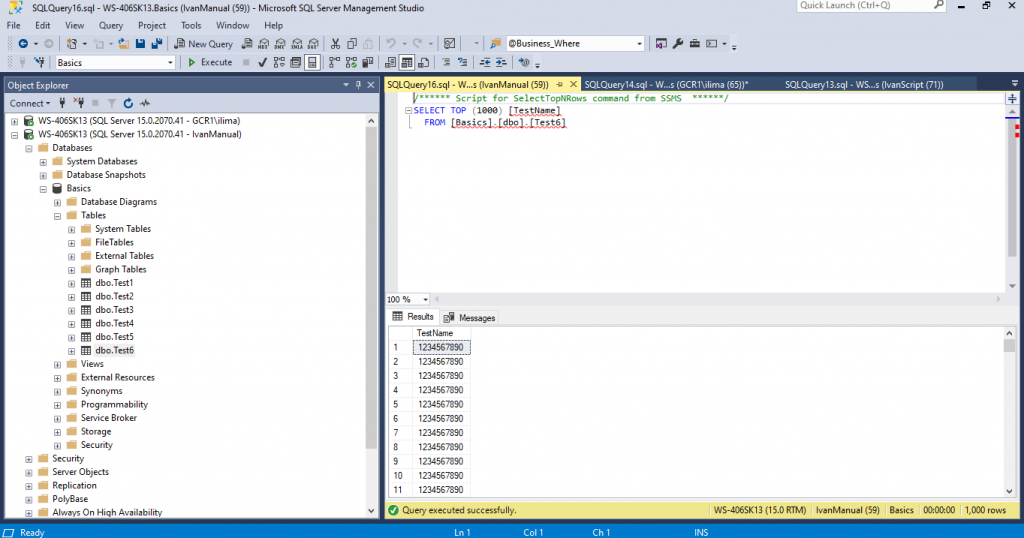Open Activity Monitor icon in Object Explorer
1024x538 pixels.
(x=145, y=103)
